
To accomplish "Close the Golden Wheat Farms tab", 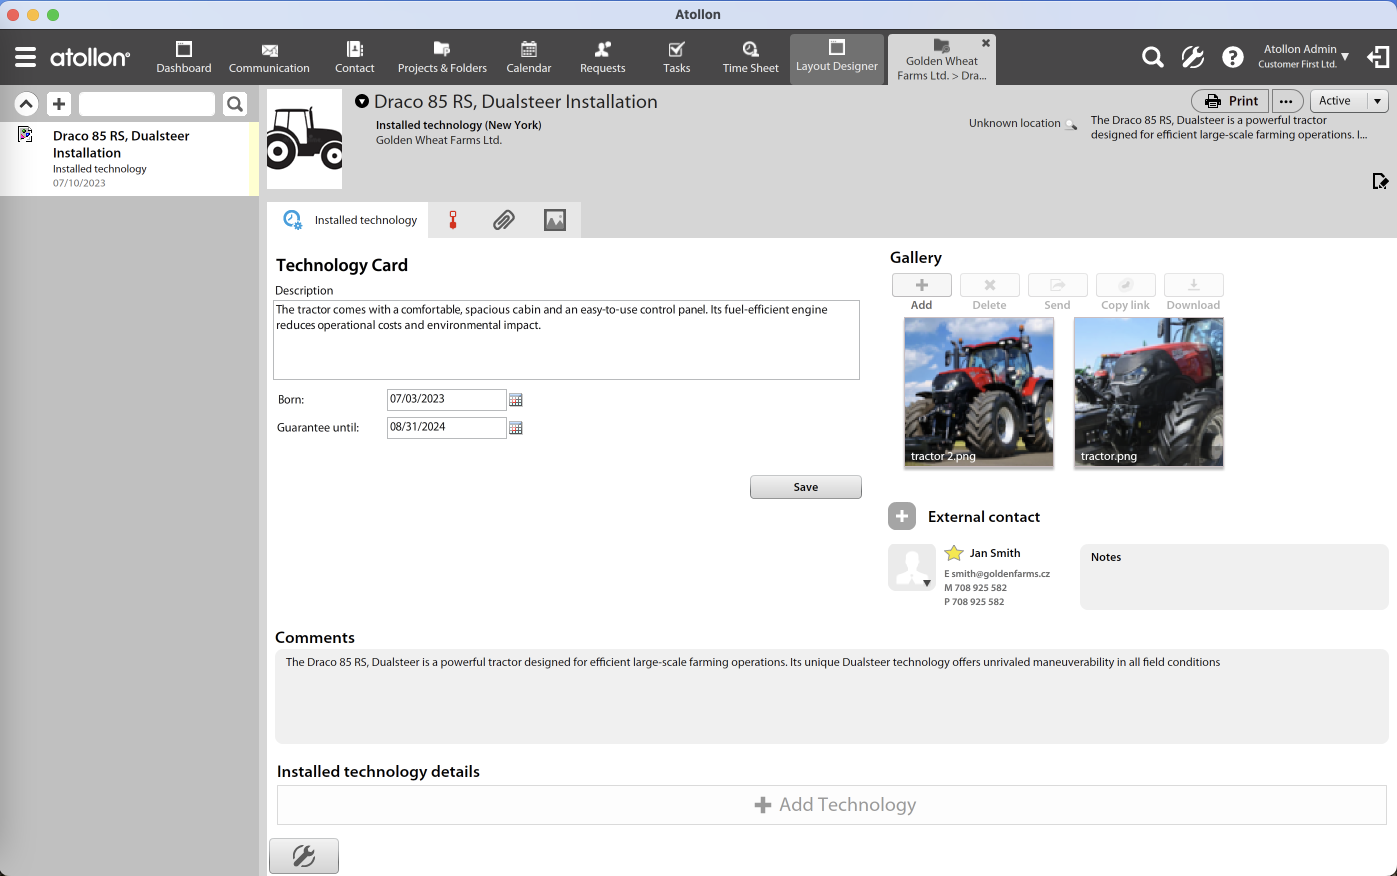I will (986, 43).
